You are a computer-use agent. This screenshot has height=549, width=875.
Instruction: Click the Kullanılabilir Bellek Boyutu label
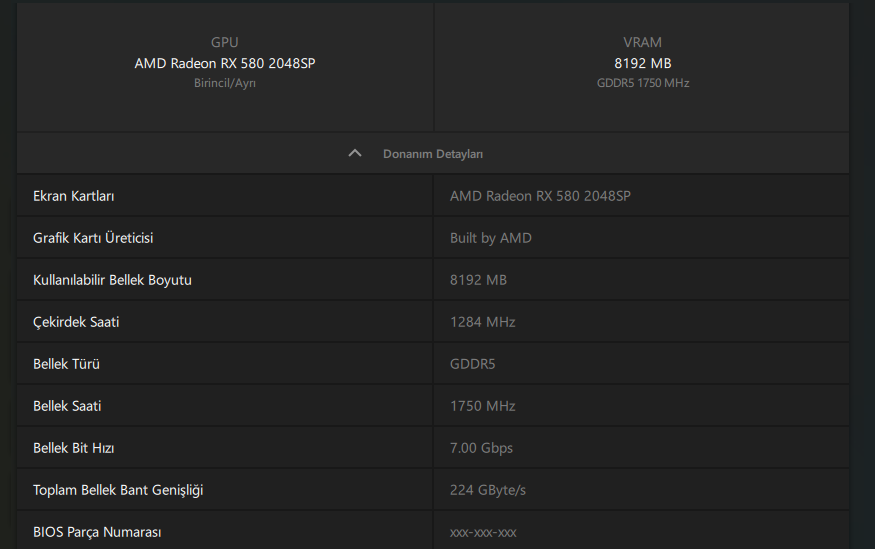tap(112, 280)
